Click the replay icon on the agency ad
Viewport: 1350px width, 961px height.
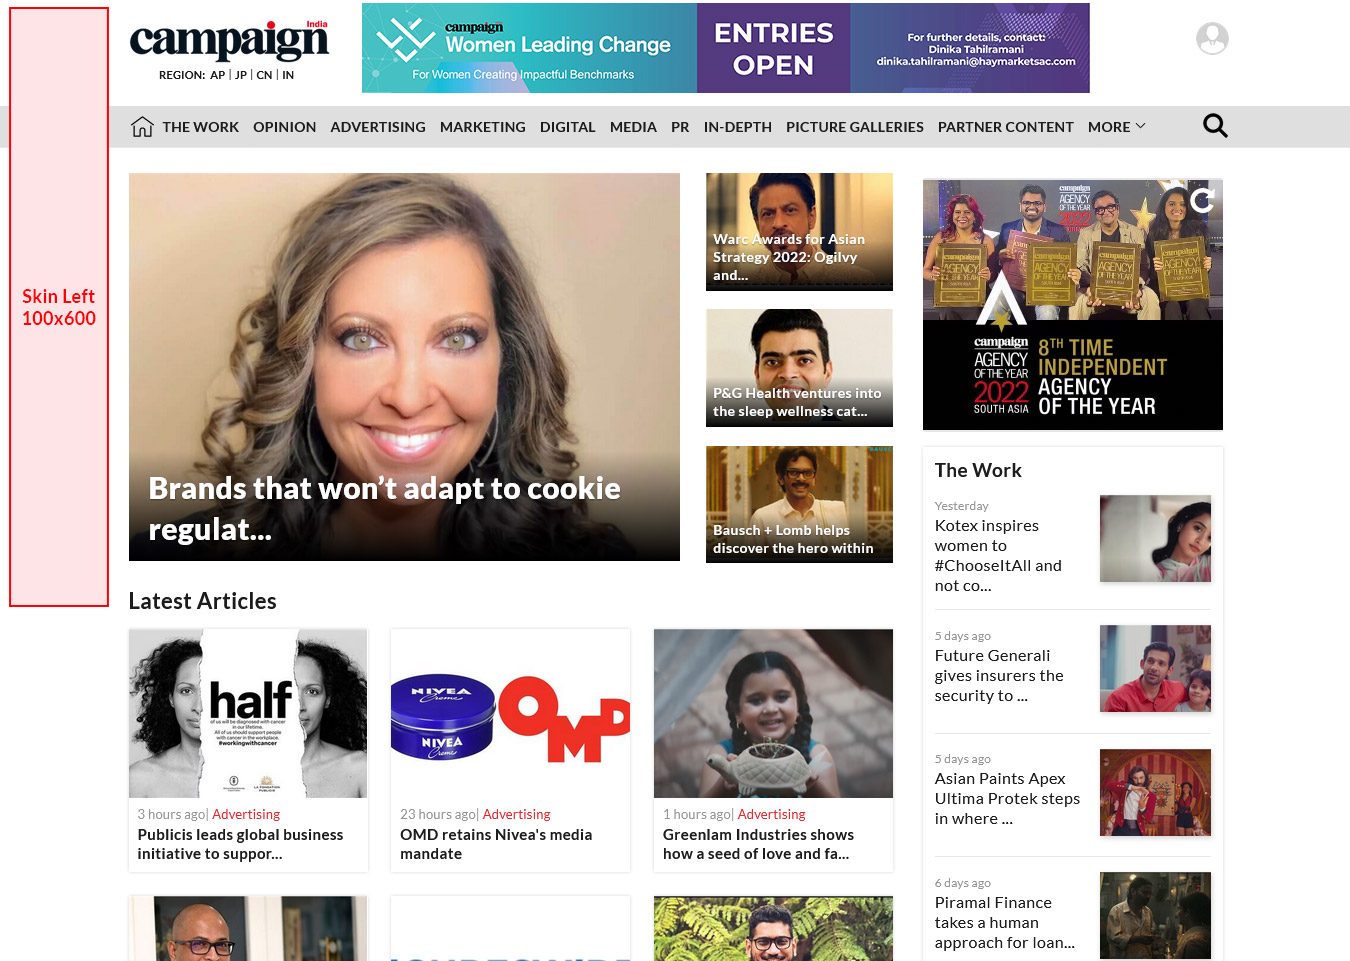click(1203, 200)
